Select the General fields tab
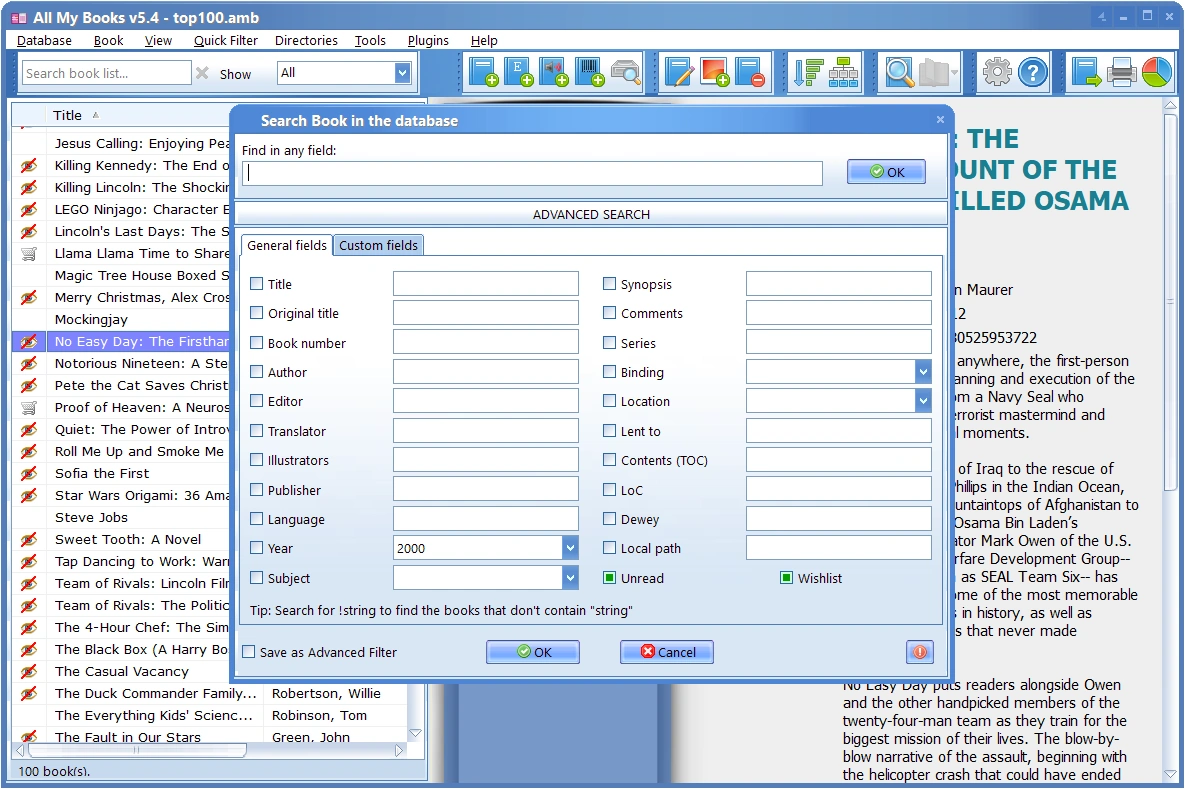Screen dimensions: 1185x789 tap(287, 245)
